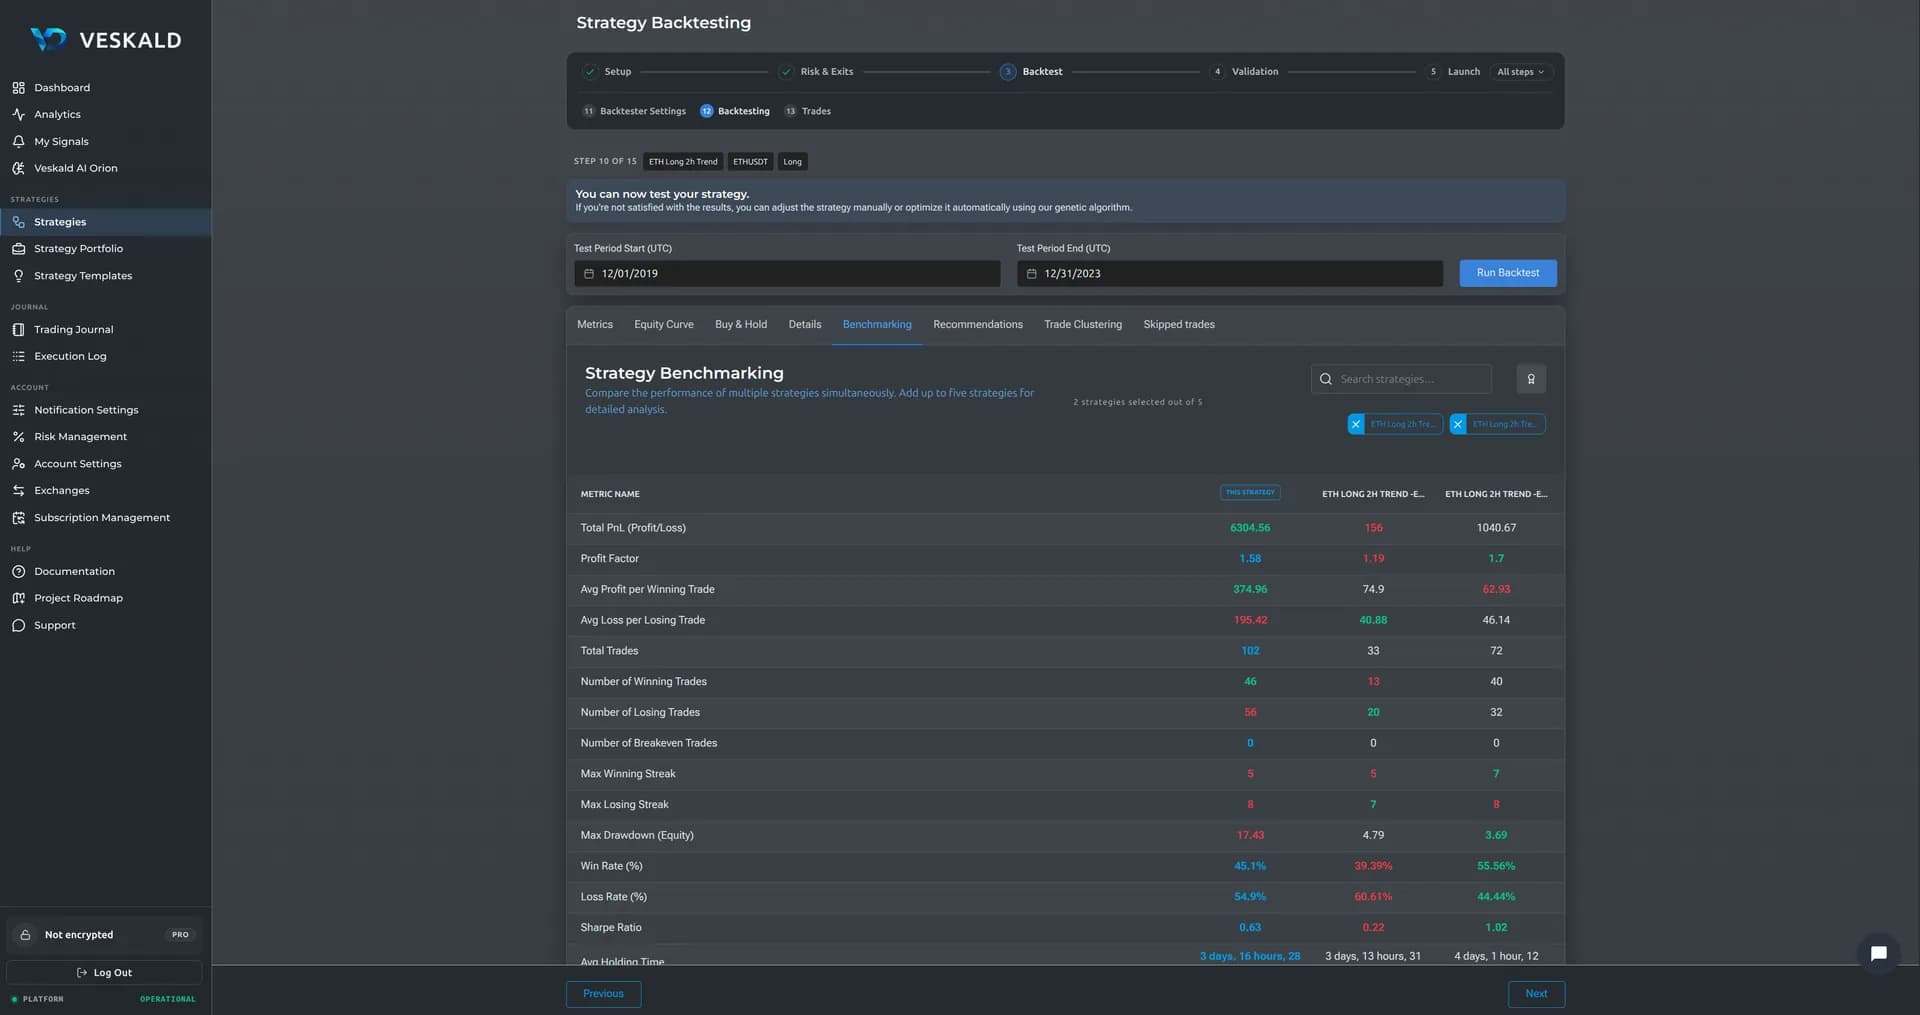Switch to the Recommendations tab
The height and width of the screenshot is (1015, 1920).
(x=978, y=325)
